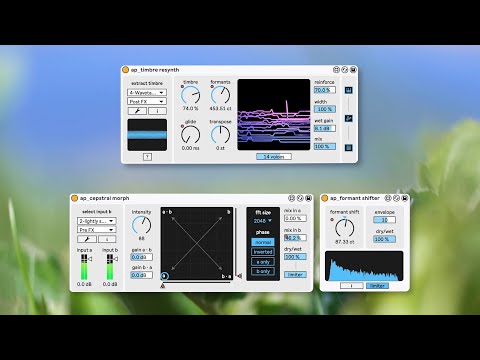Click the red triangle marker below the XY pad
The width and height of the screenshot is (480, 360).
163,286
